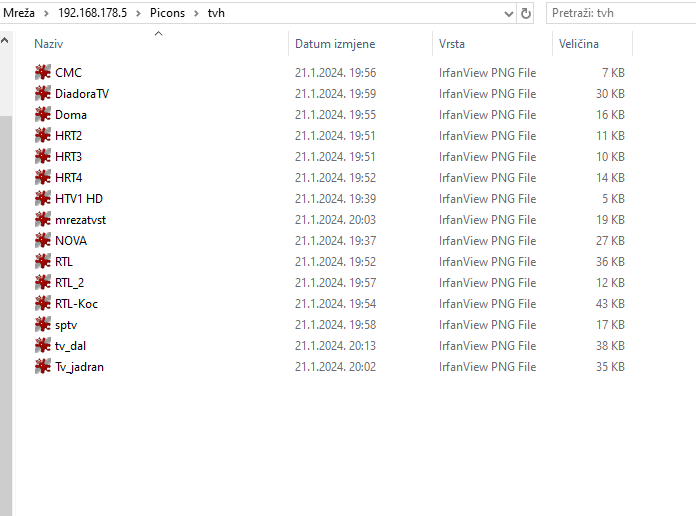The height and width of the screenshot is (516, 696).
Task: Select the file name RTL
Action: point(63,262)
